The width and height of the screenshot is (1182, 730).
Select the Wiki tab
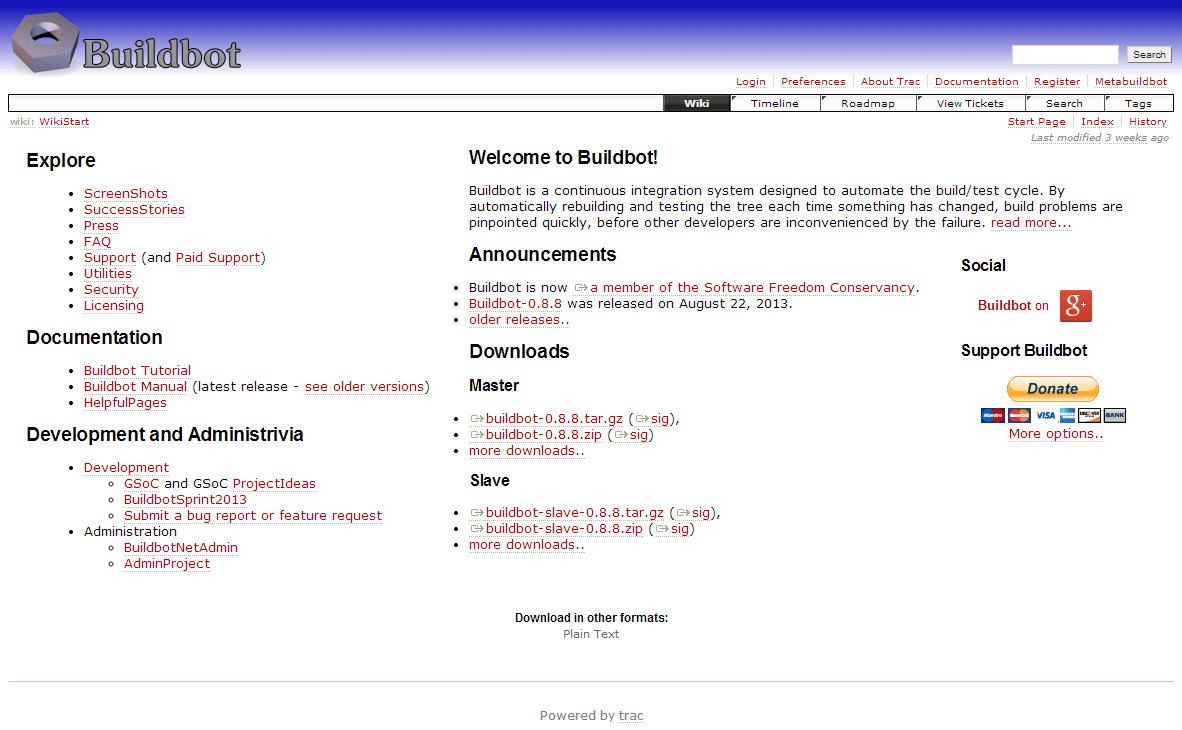[x=697, y=103]
